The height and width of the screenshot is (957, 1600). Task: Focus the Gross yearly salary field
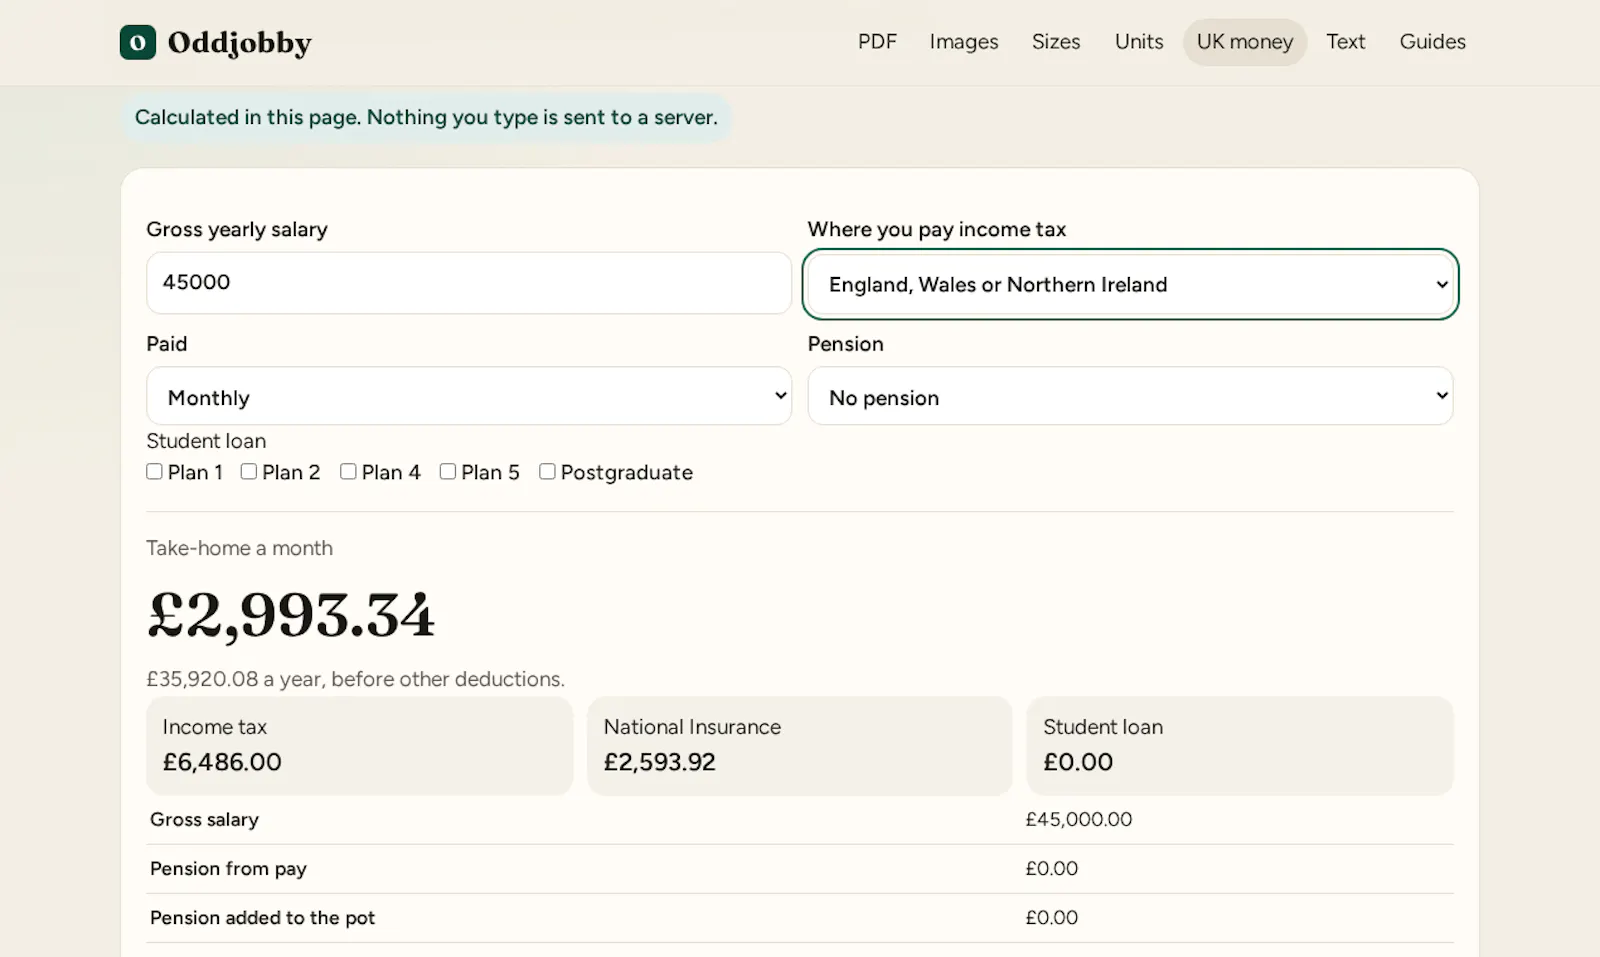[x=469, y=283]
